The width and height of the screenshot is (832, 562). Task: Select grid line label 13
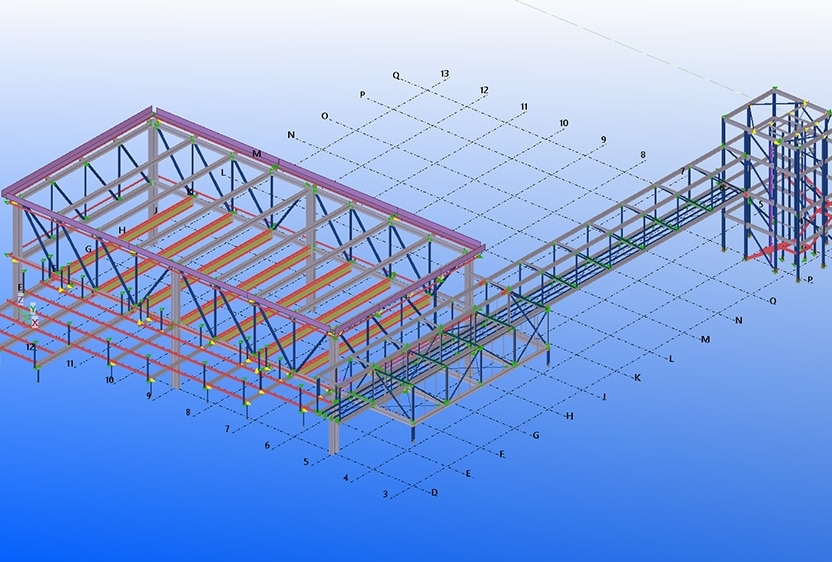tap(444, 74)
